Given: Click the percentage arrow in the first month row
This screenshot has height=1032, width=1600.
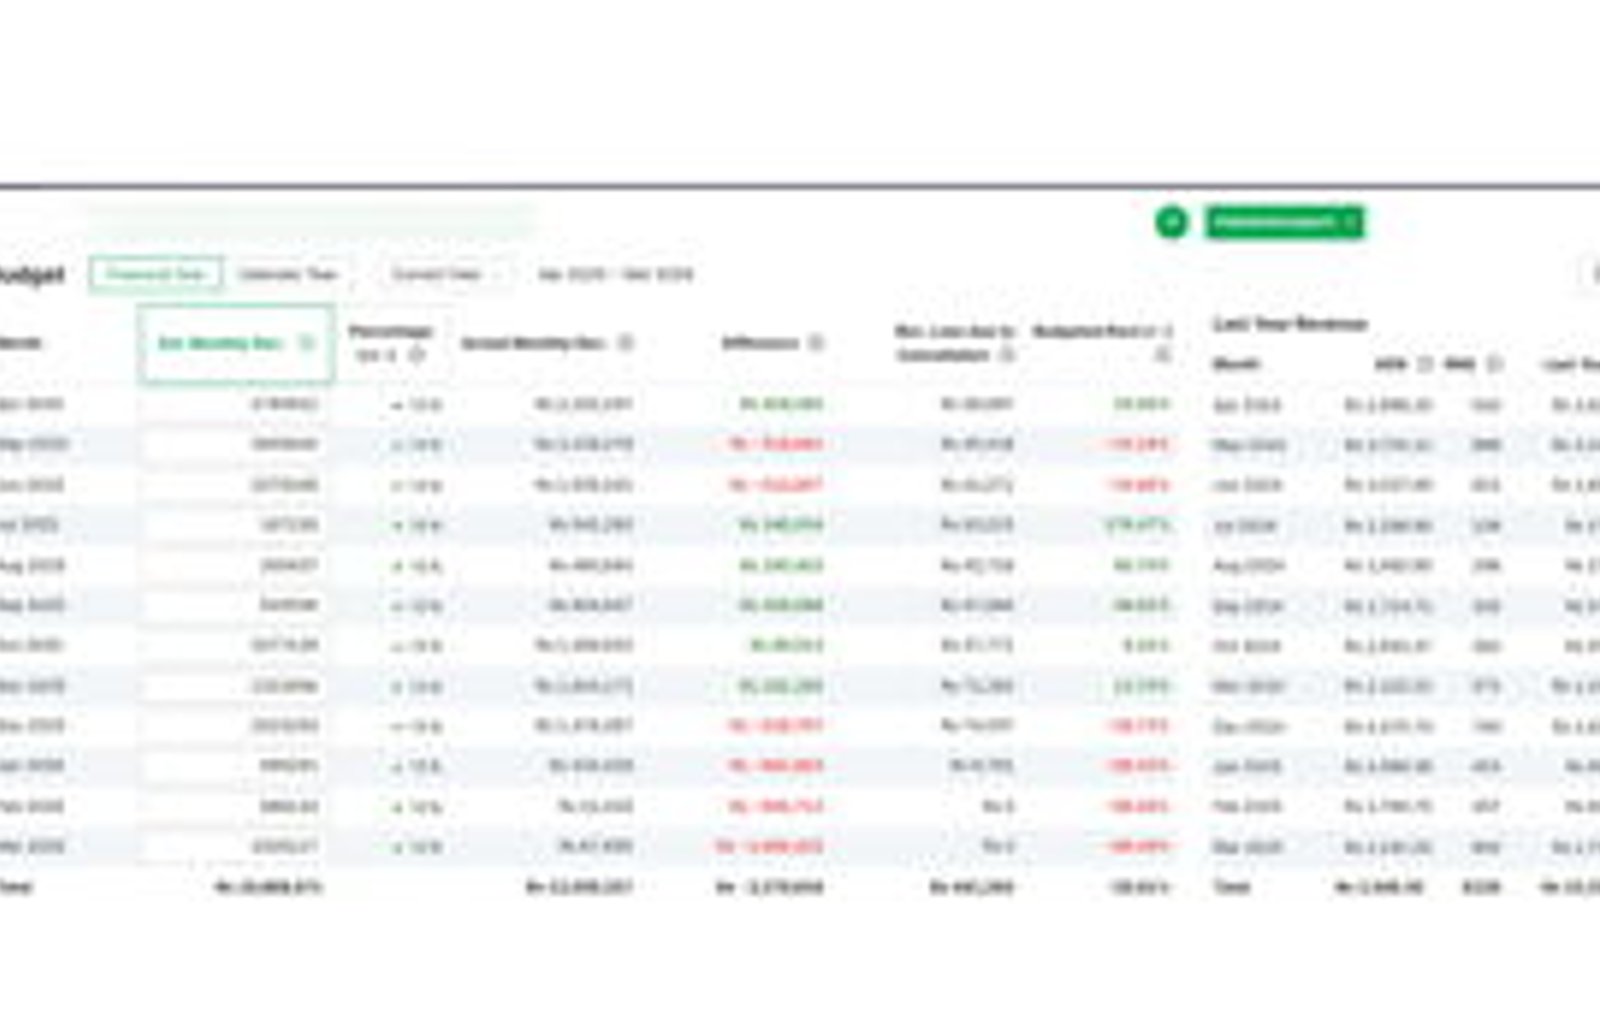Looking at the screenshot, I should [x=397, y=405].
